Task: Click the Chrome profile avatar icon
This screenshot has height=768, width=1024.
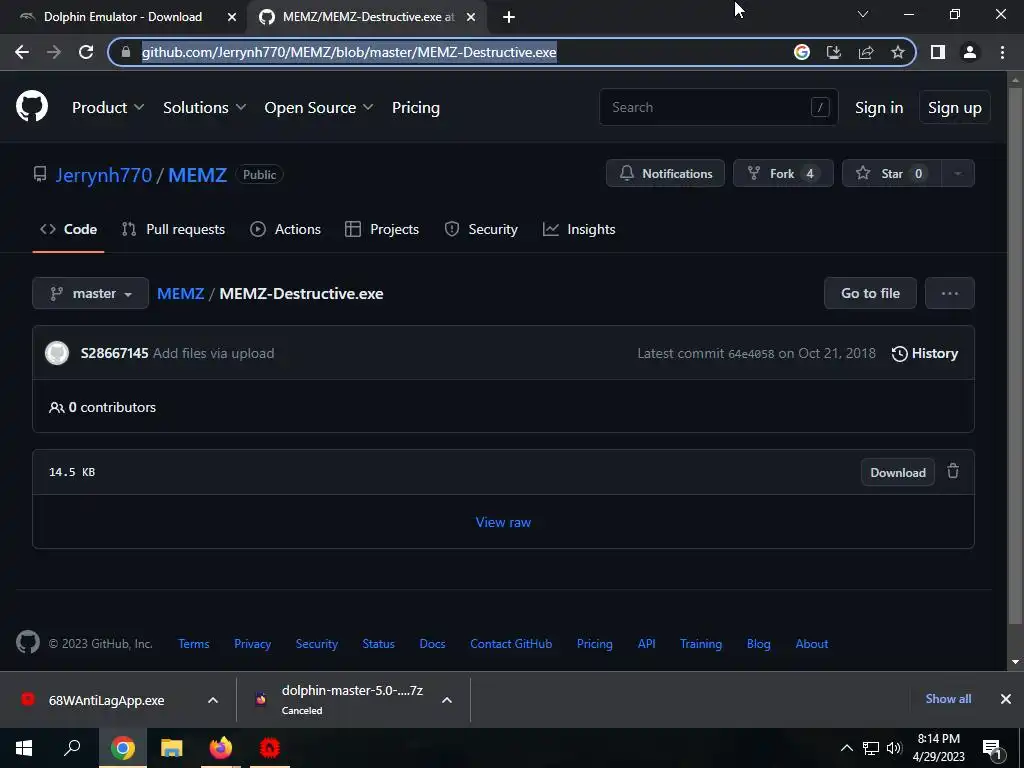Action: (970, 52)
